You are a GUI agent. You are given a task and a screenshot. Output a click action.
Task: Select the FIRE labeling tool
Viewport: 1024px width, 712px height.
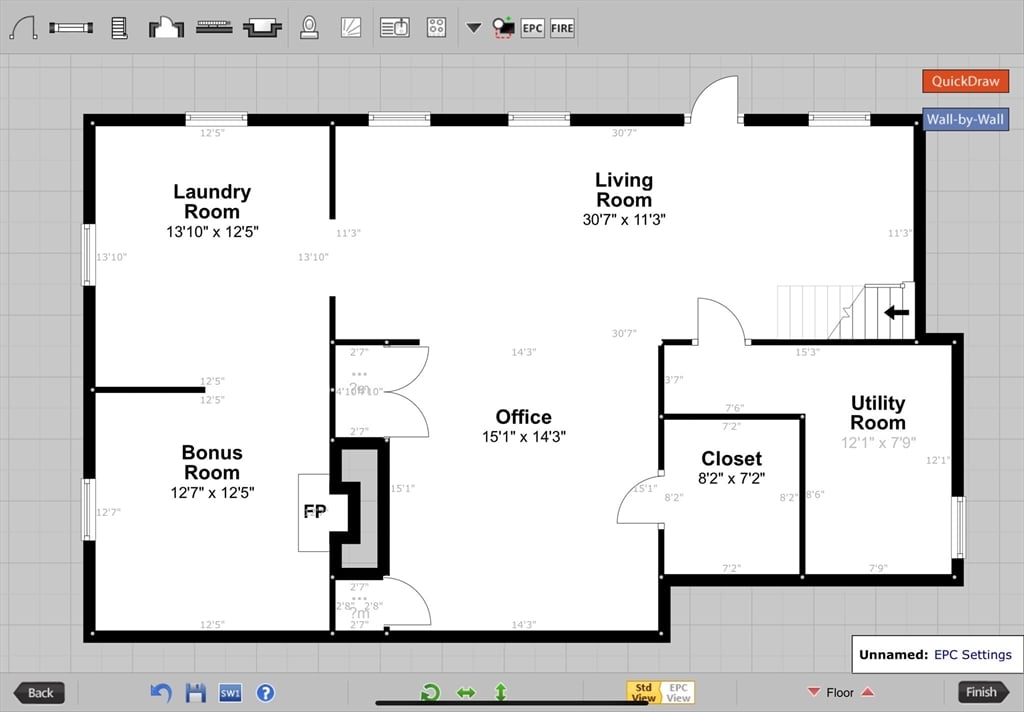click(x=561, y=27)
